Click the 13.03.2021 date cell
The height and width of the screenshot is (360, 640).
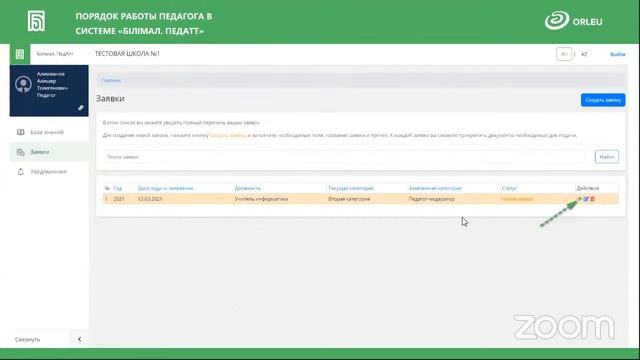[x=150, y=199]
